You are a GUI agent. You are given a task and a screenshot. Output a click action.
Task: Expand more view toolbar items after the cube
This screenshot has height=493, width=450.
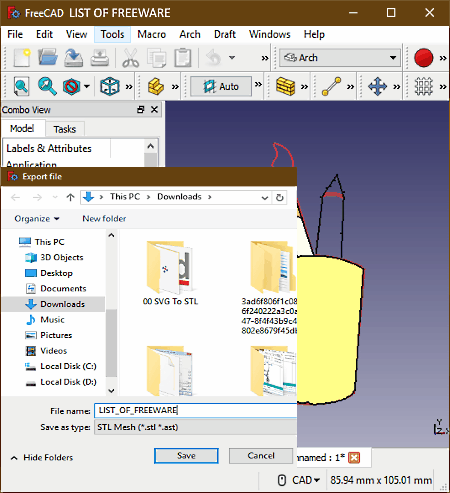pyautogui.click(x=129, y=87)
